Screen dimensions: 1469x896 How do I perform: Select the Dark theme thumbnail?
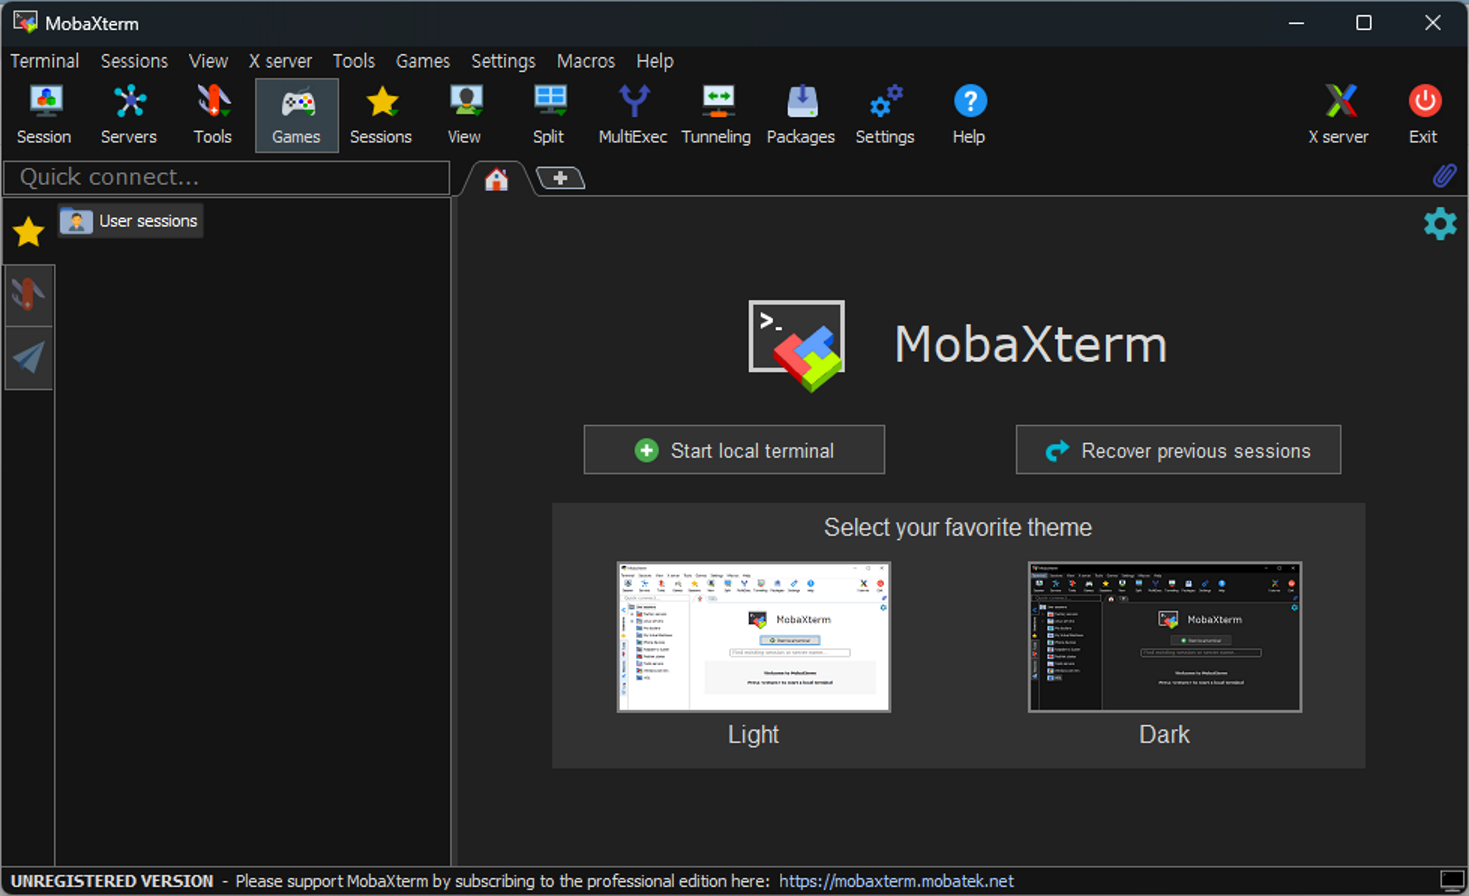coord(1163,637)
